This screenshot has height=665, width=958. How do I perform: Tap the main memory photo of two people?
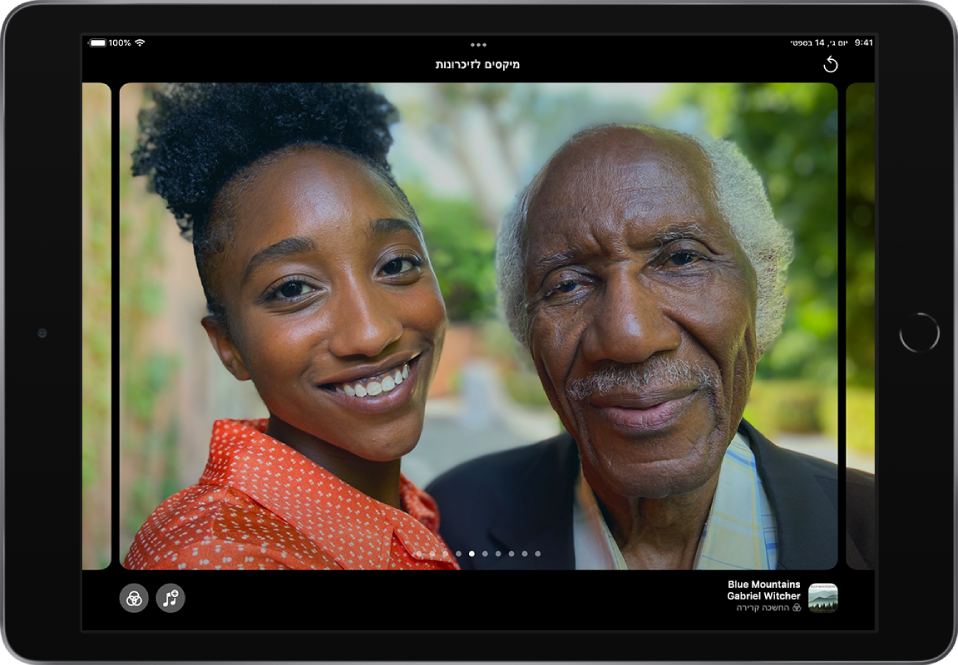click(x=478, y=326)
